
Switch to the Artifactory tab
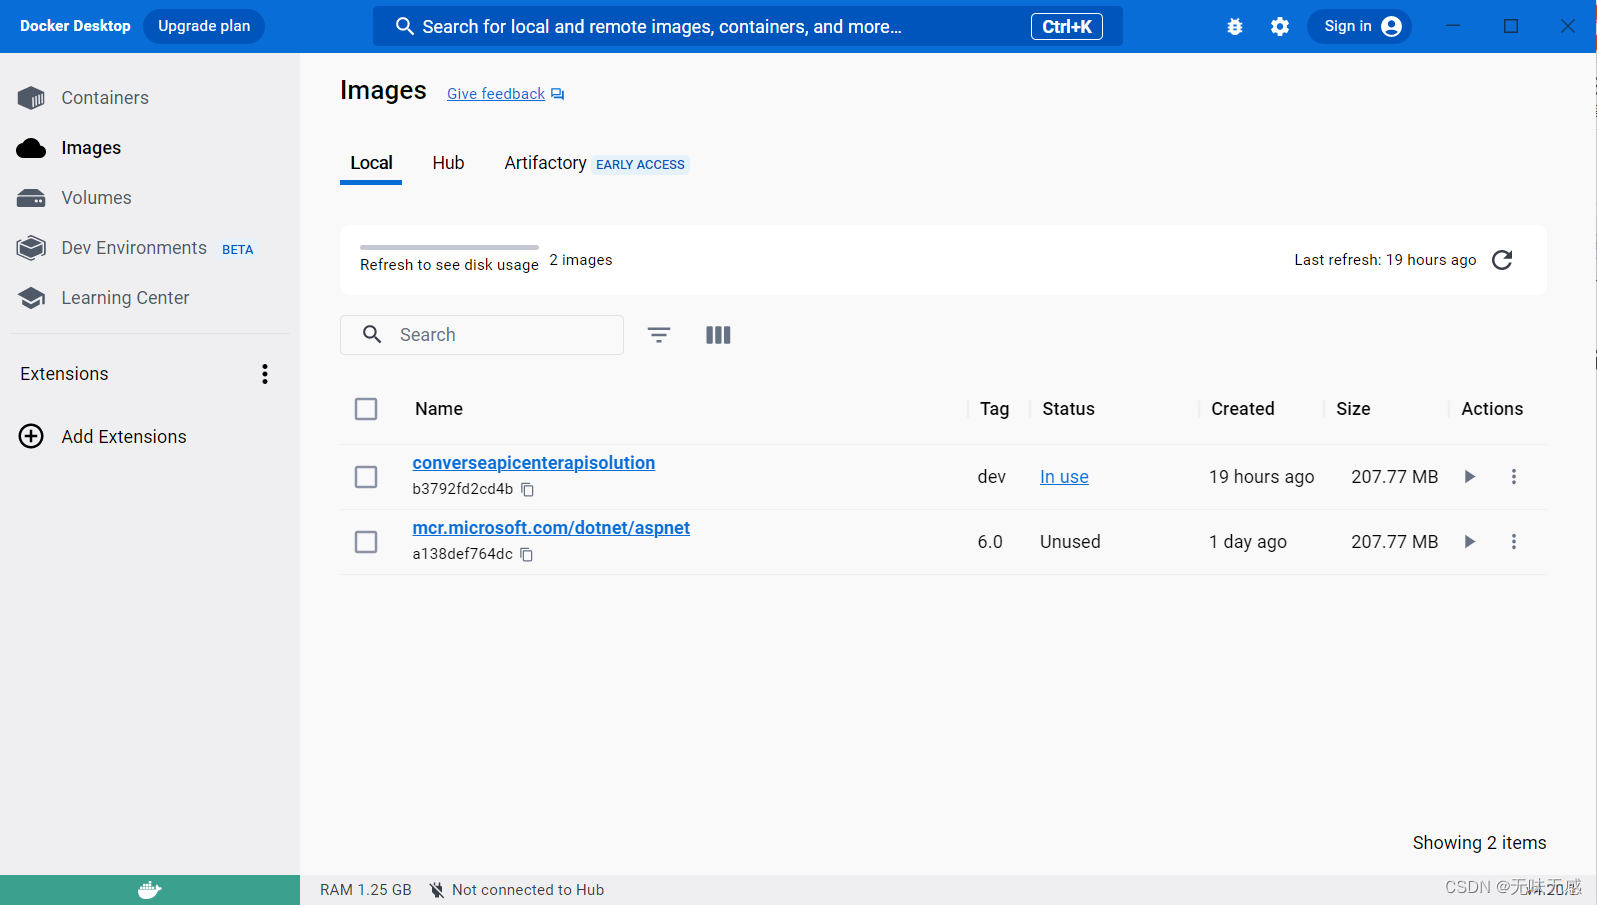[545, 163]
